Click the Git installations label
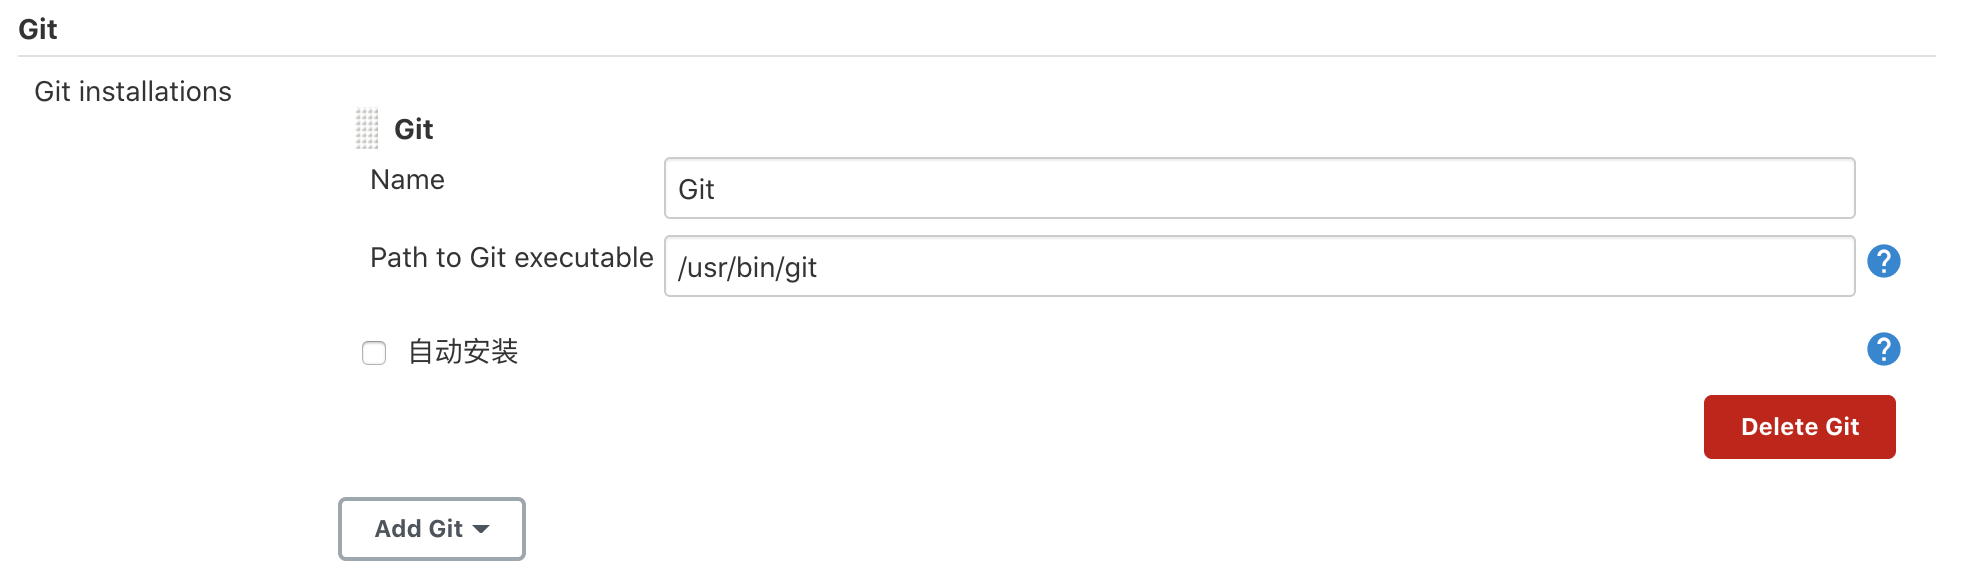The image size is (1962, 584). pos(133,92)
